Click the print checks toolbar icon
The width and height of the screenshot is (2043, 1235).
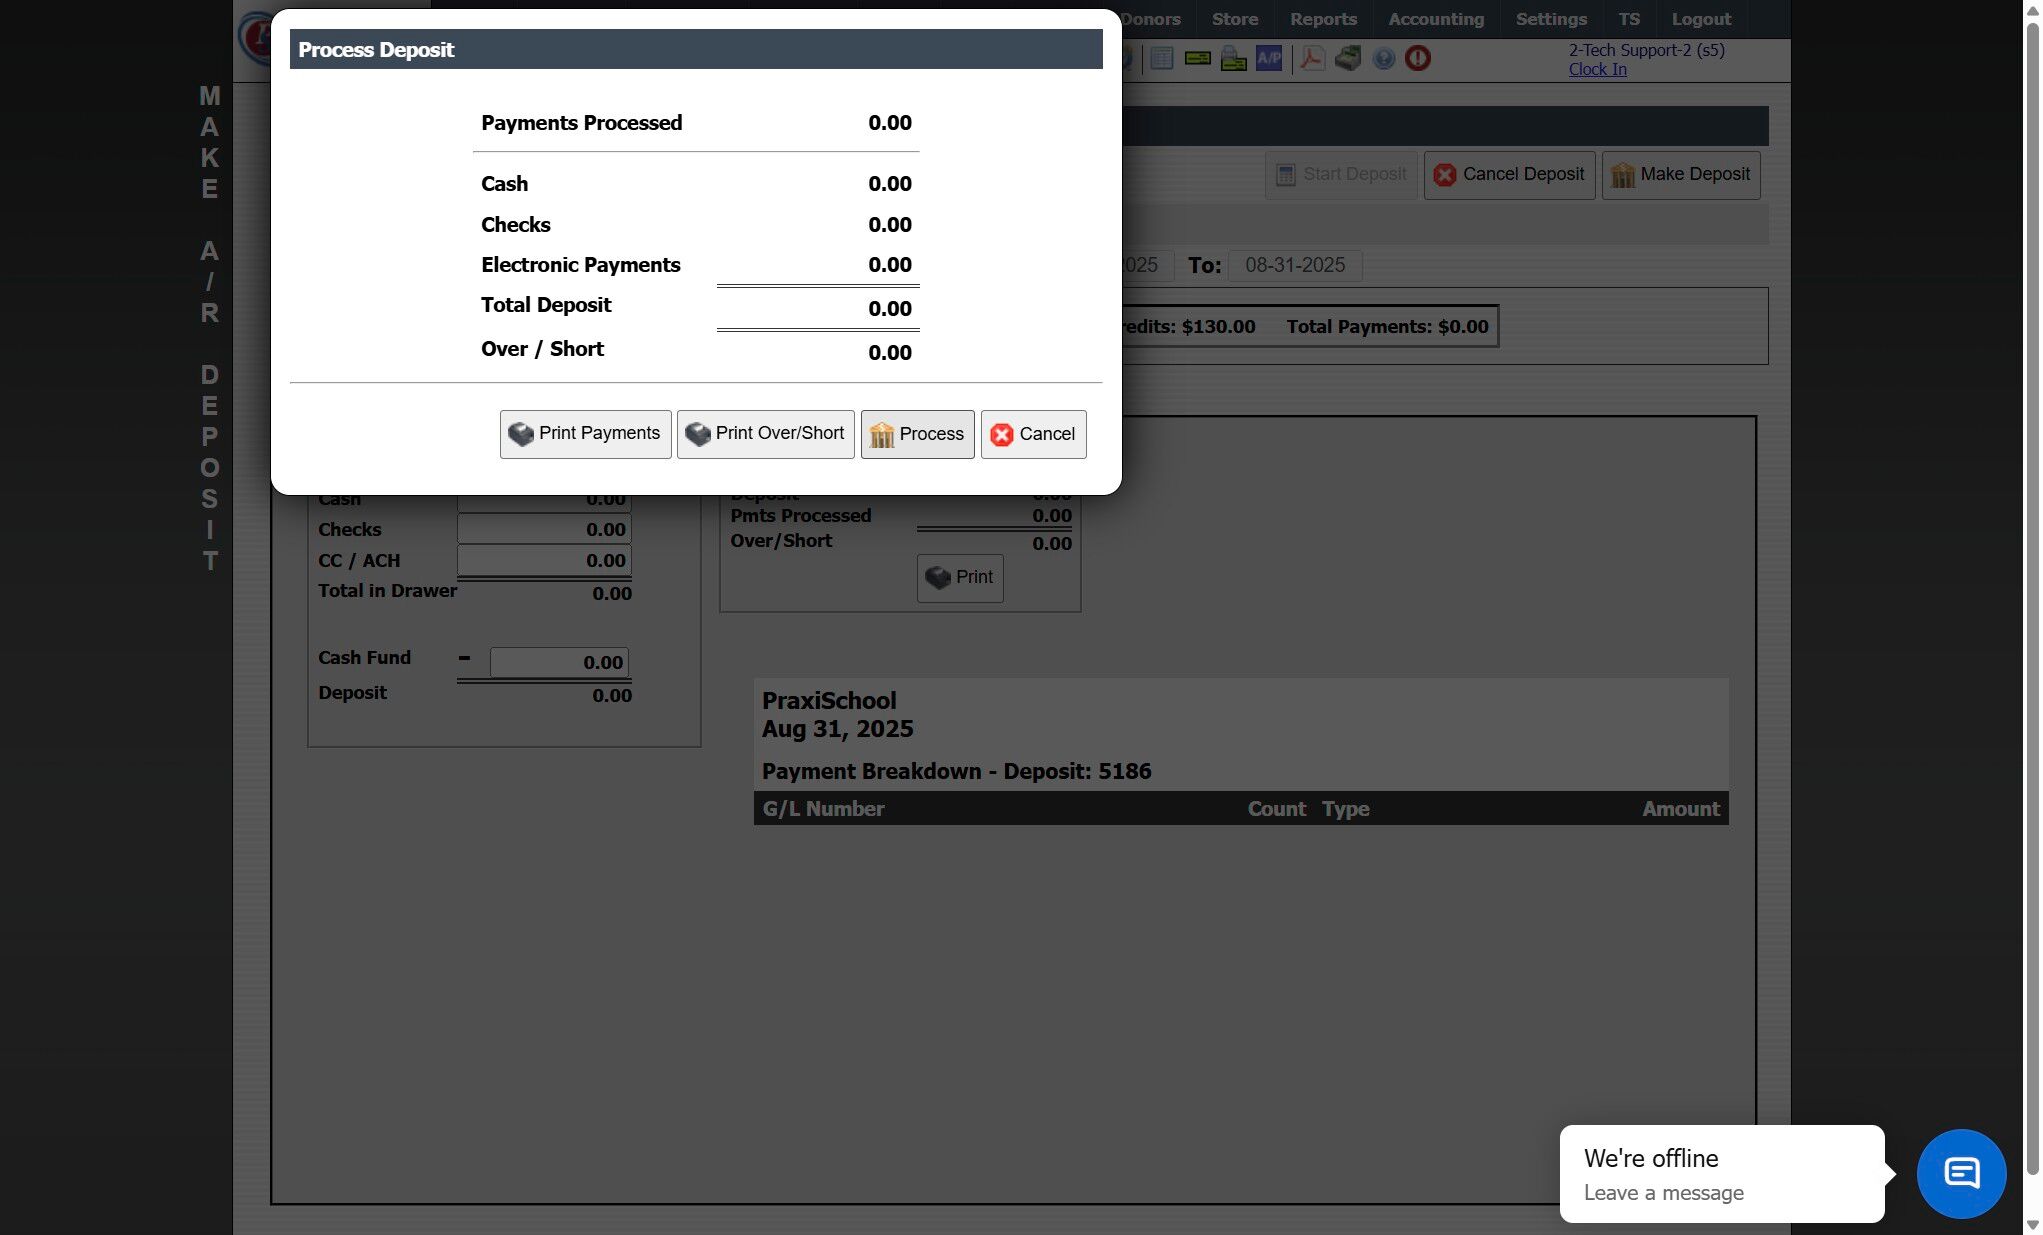point(1233,59)
